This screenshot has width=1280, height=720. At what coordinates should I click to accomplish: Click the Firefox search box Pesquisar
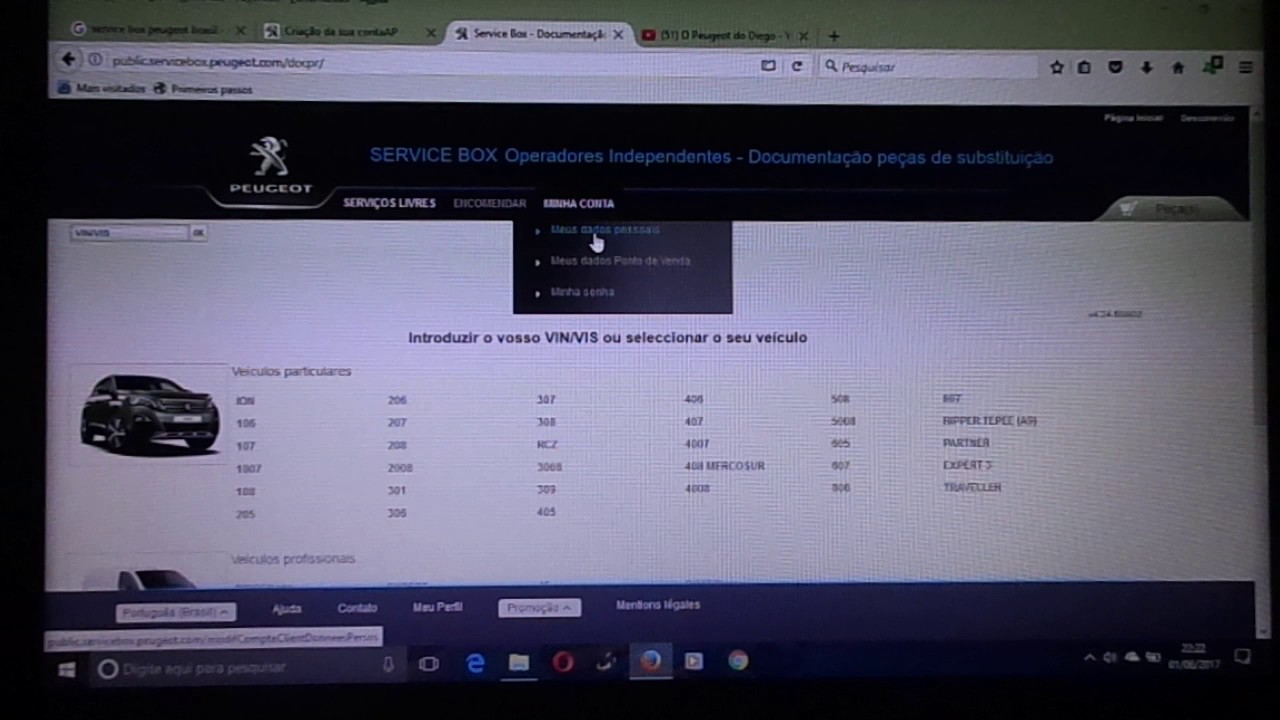tap(927, 67)
